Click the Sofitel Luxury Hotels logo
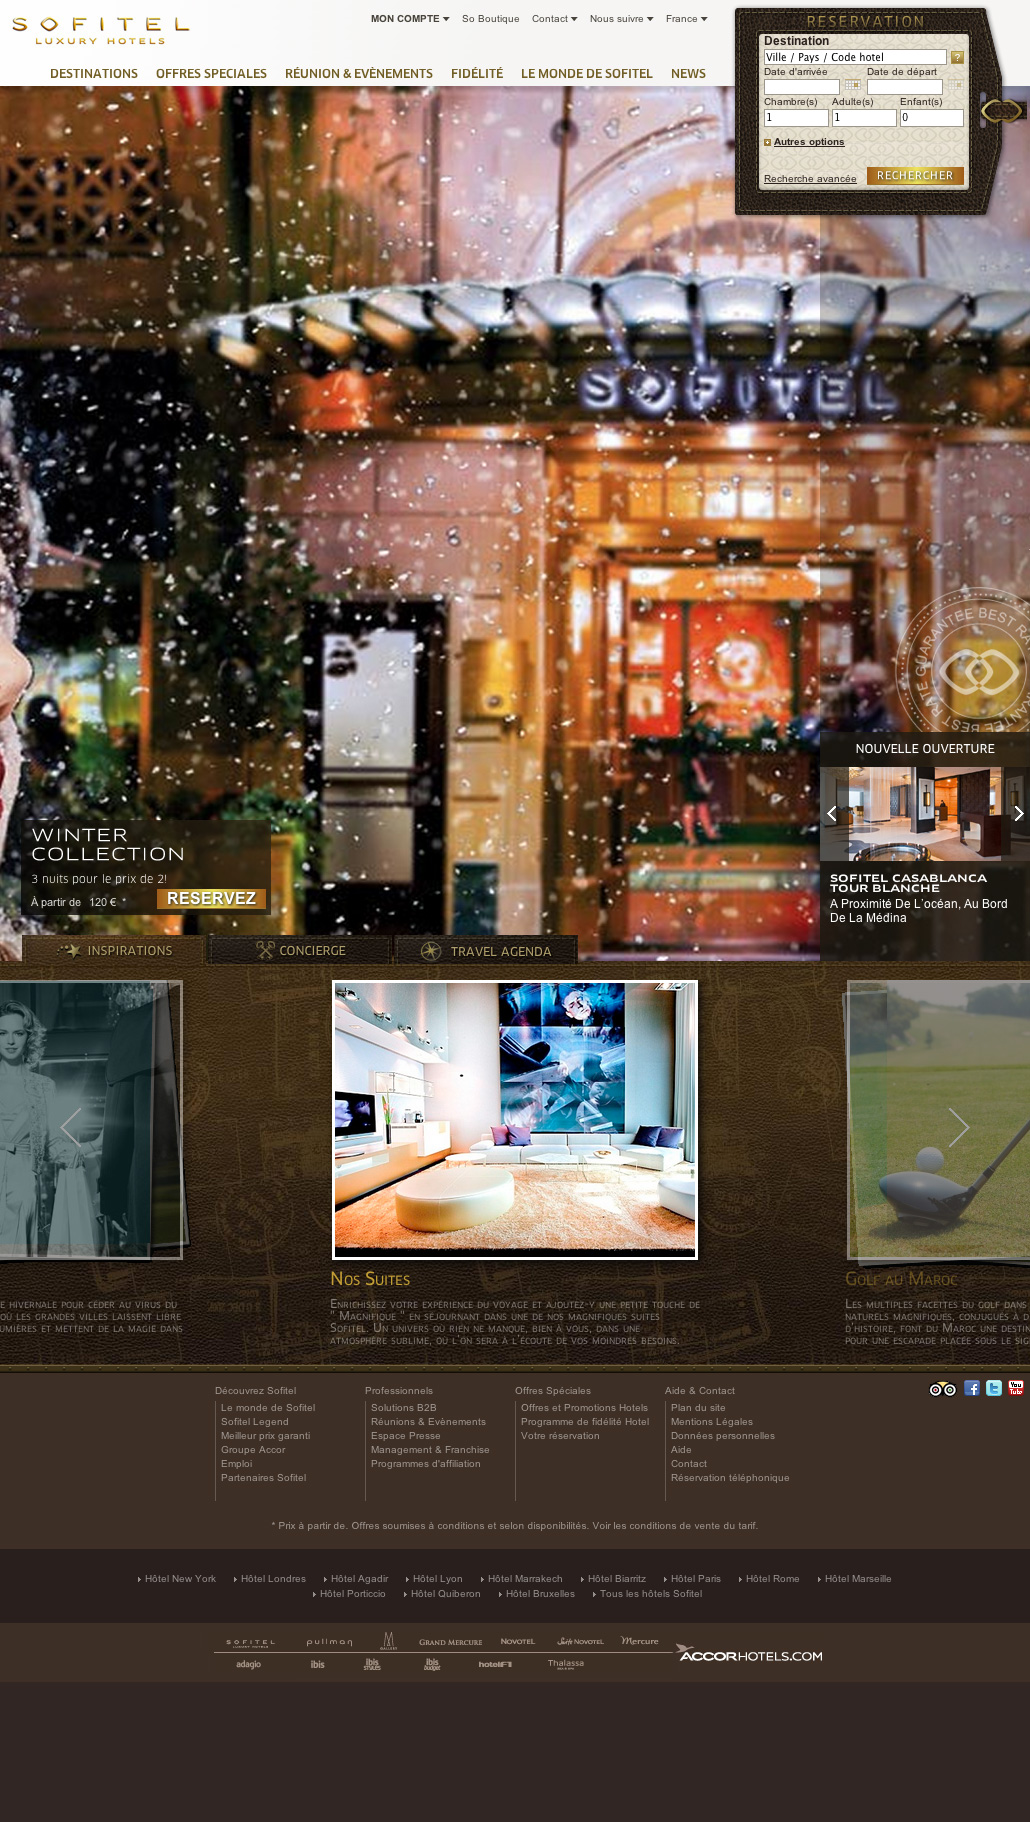The height and width of the screenshot is (1822, 1030). click(x=100, y=30)
